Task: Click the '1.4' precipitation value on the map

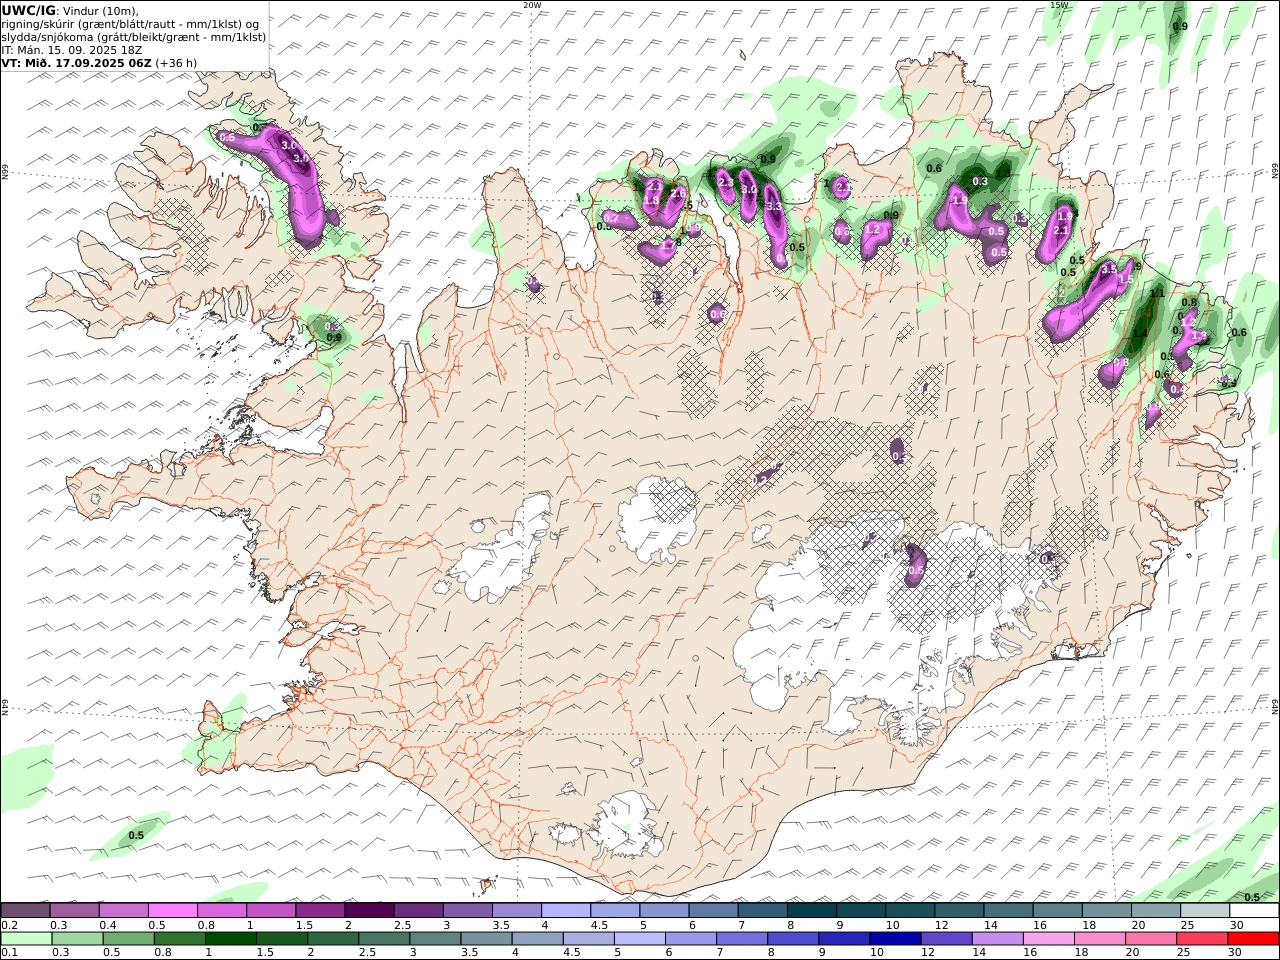Action: 1139,333
